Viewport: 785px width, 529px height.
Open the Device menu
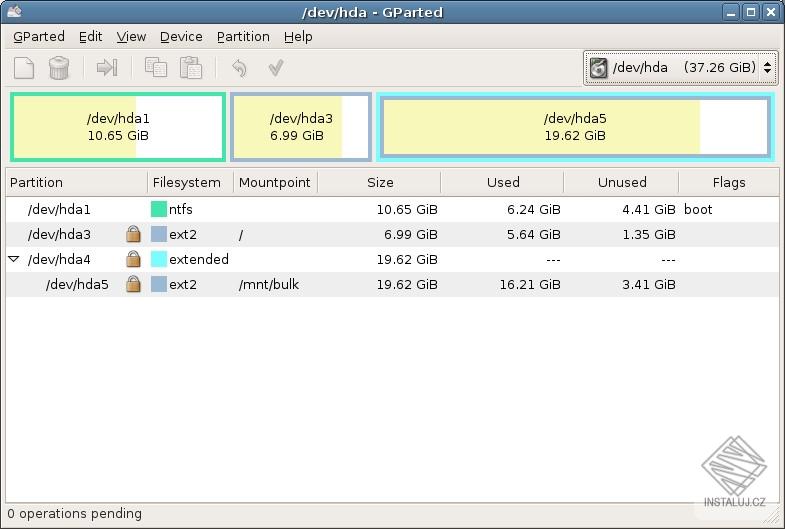[181, 37]
